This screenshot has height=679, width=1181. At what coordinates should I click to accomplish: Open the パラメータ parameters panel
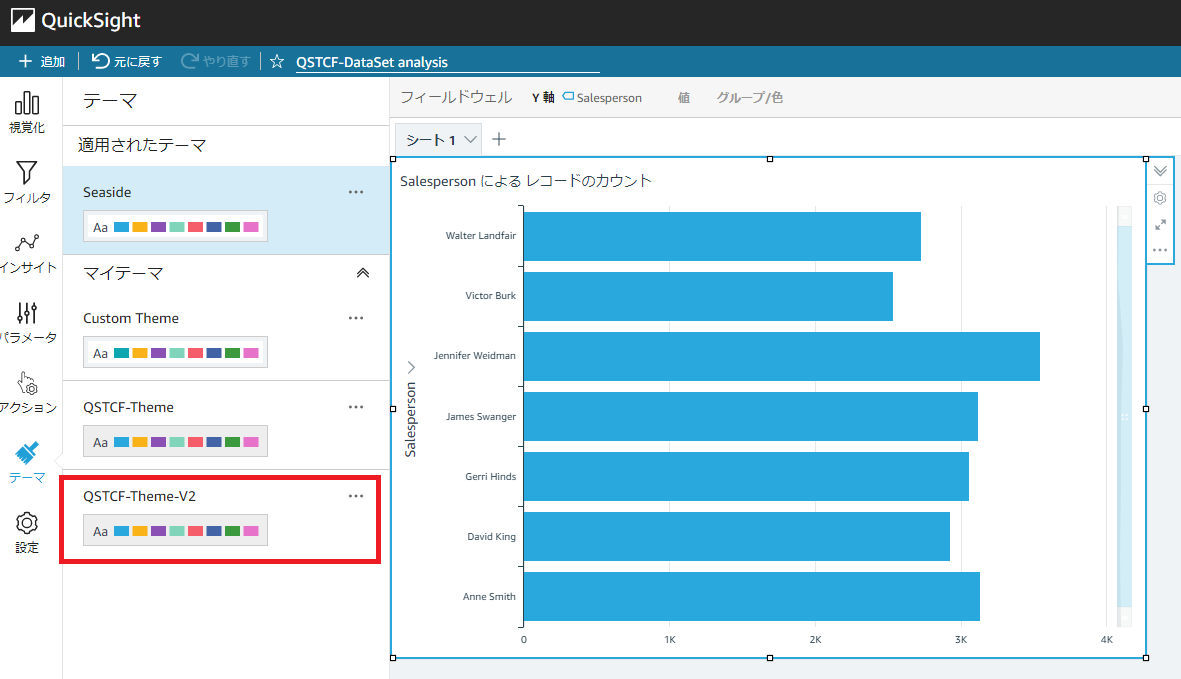point(27,322)
